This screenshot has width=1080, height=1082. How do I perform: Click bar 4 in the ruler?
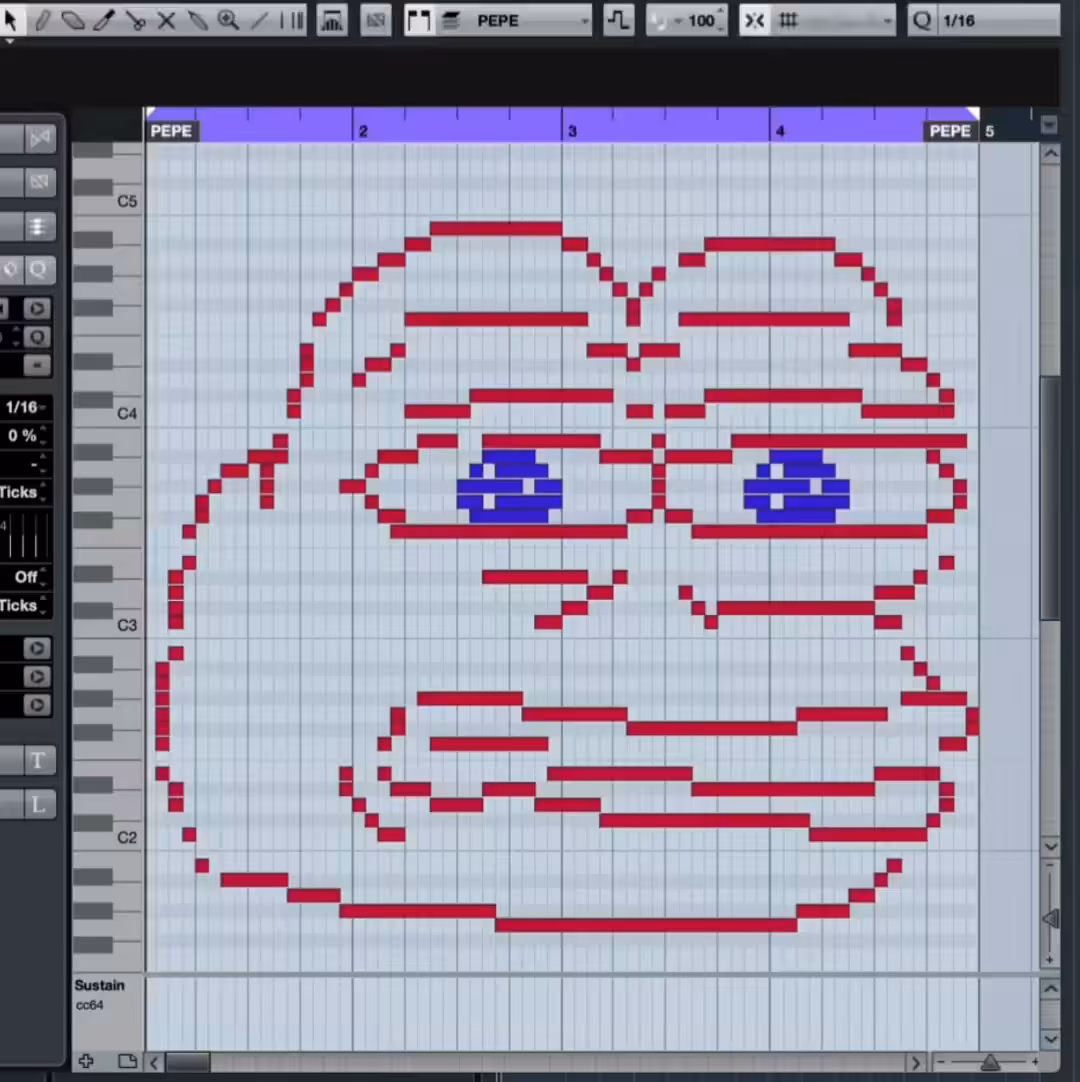point(780,131)
